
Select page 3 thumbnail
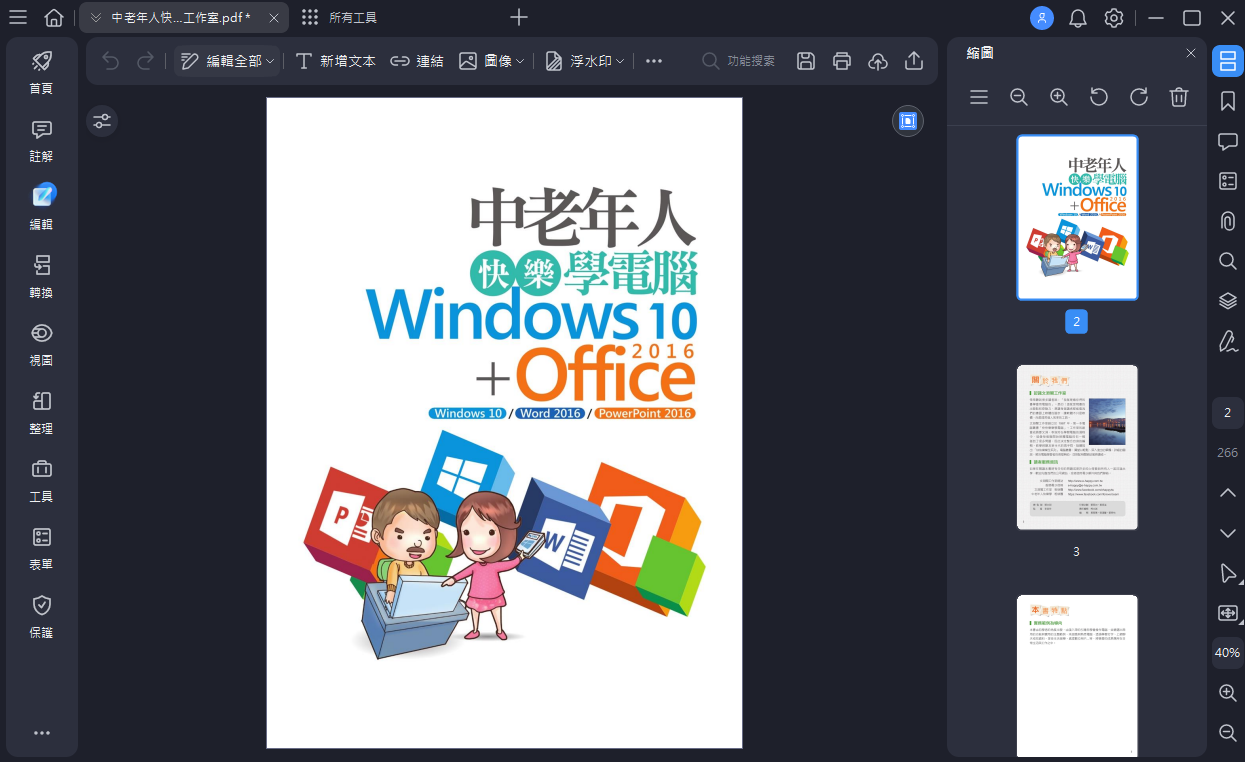[1077, 448]
